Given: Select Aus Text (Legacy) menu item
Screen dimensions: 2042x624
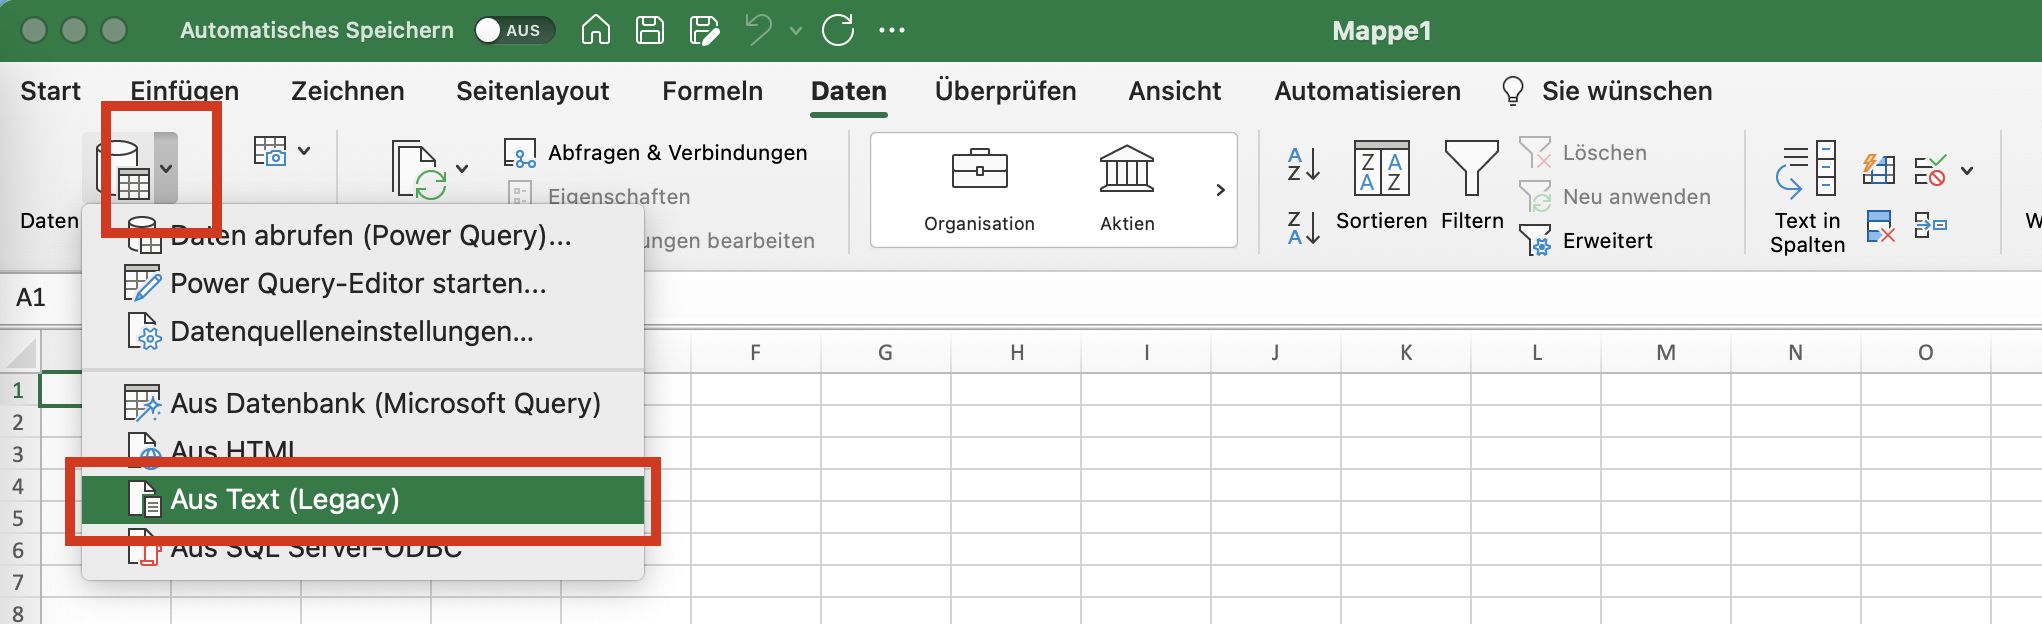Looking at the screenshot, I should point(363,499).
